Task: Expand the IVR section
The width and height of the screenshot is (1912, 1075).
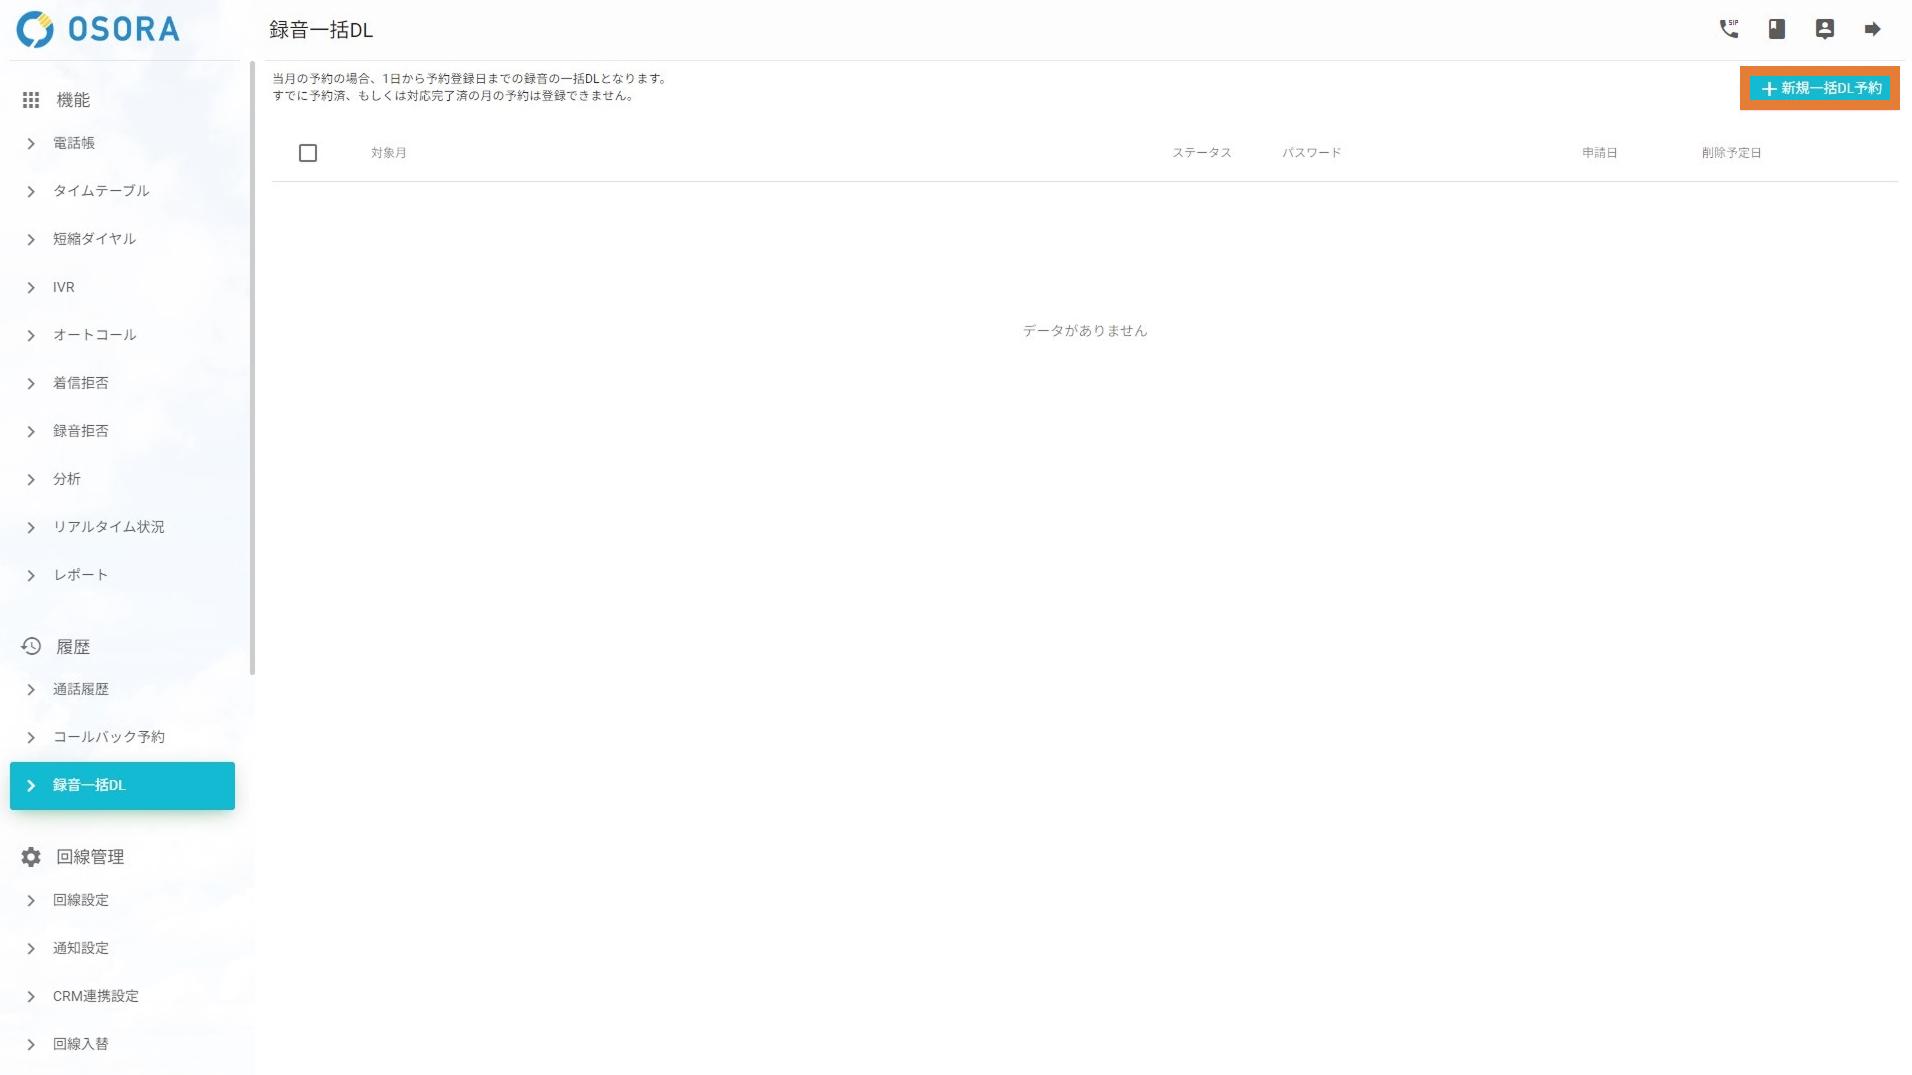Action: 63,287
